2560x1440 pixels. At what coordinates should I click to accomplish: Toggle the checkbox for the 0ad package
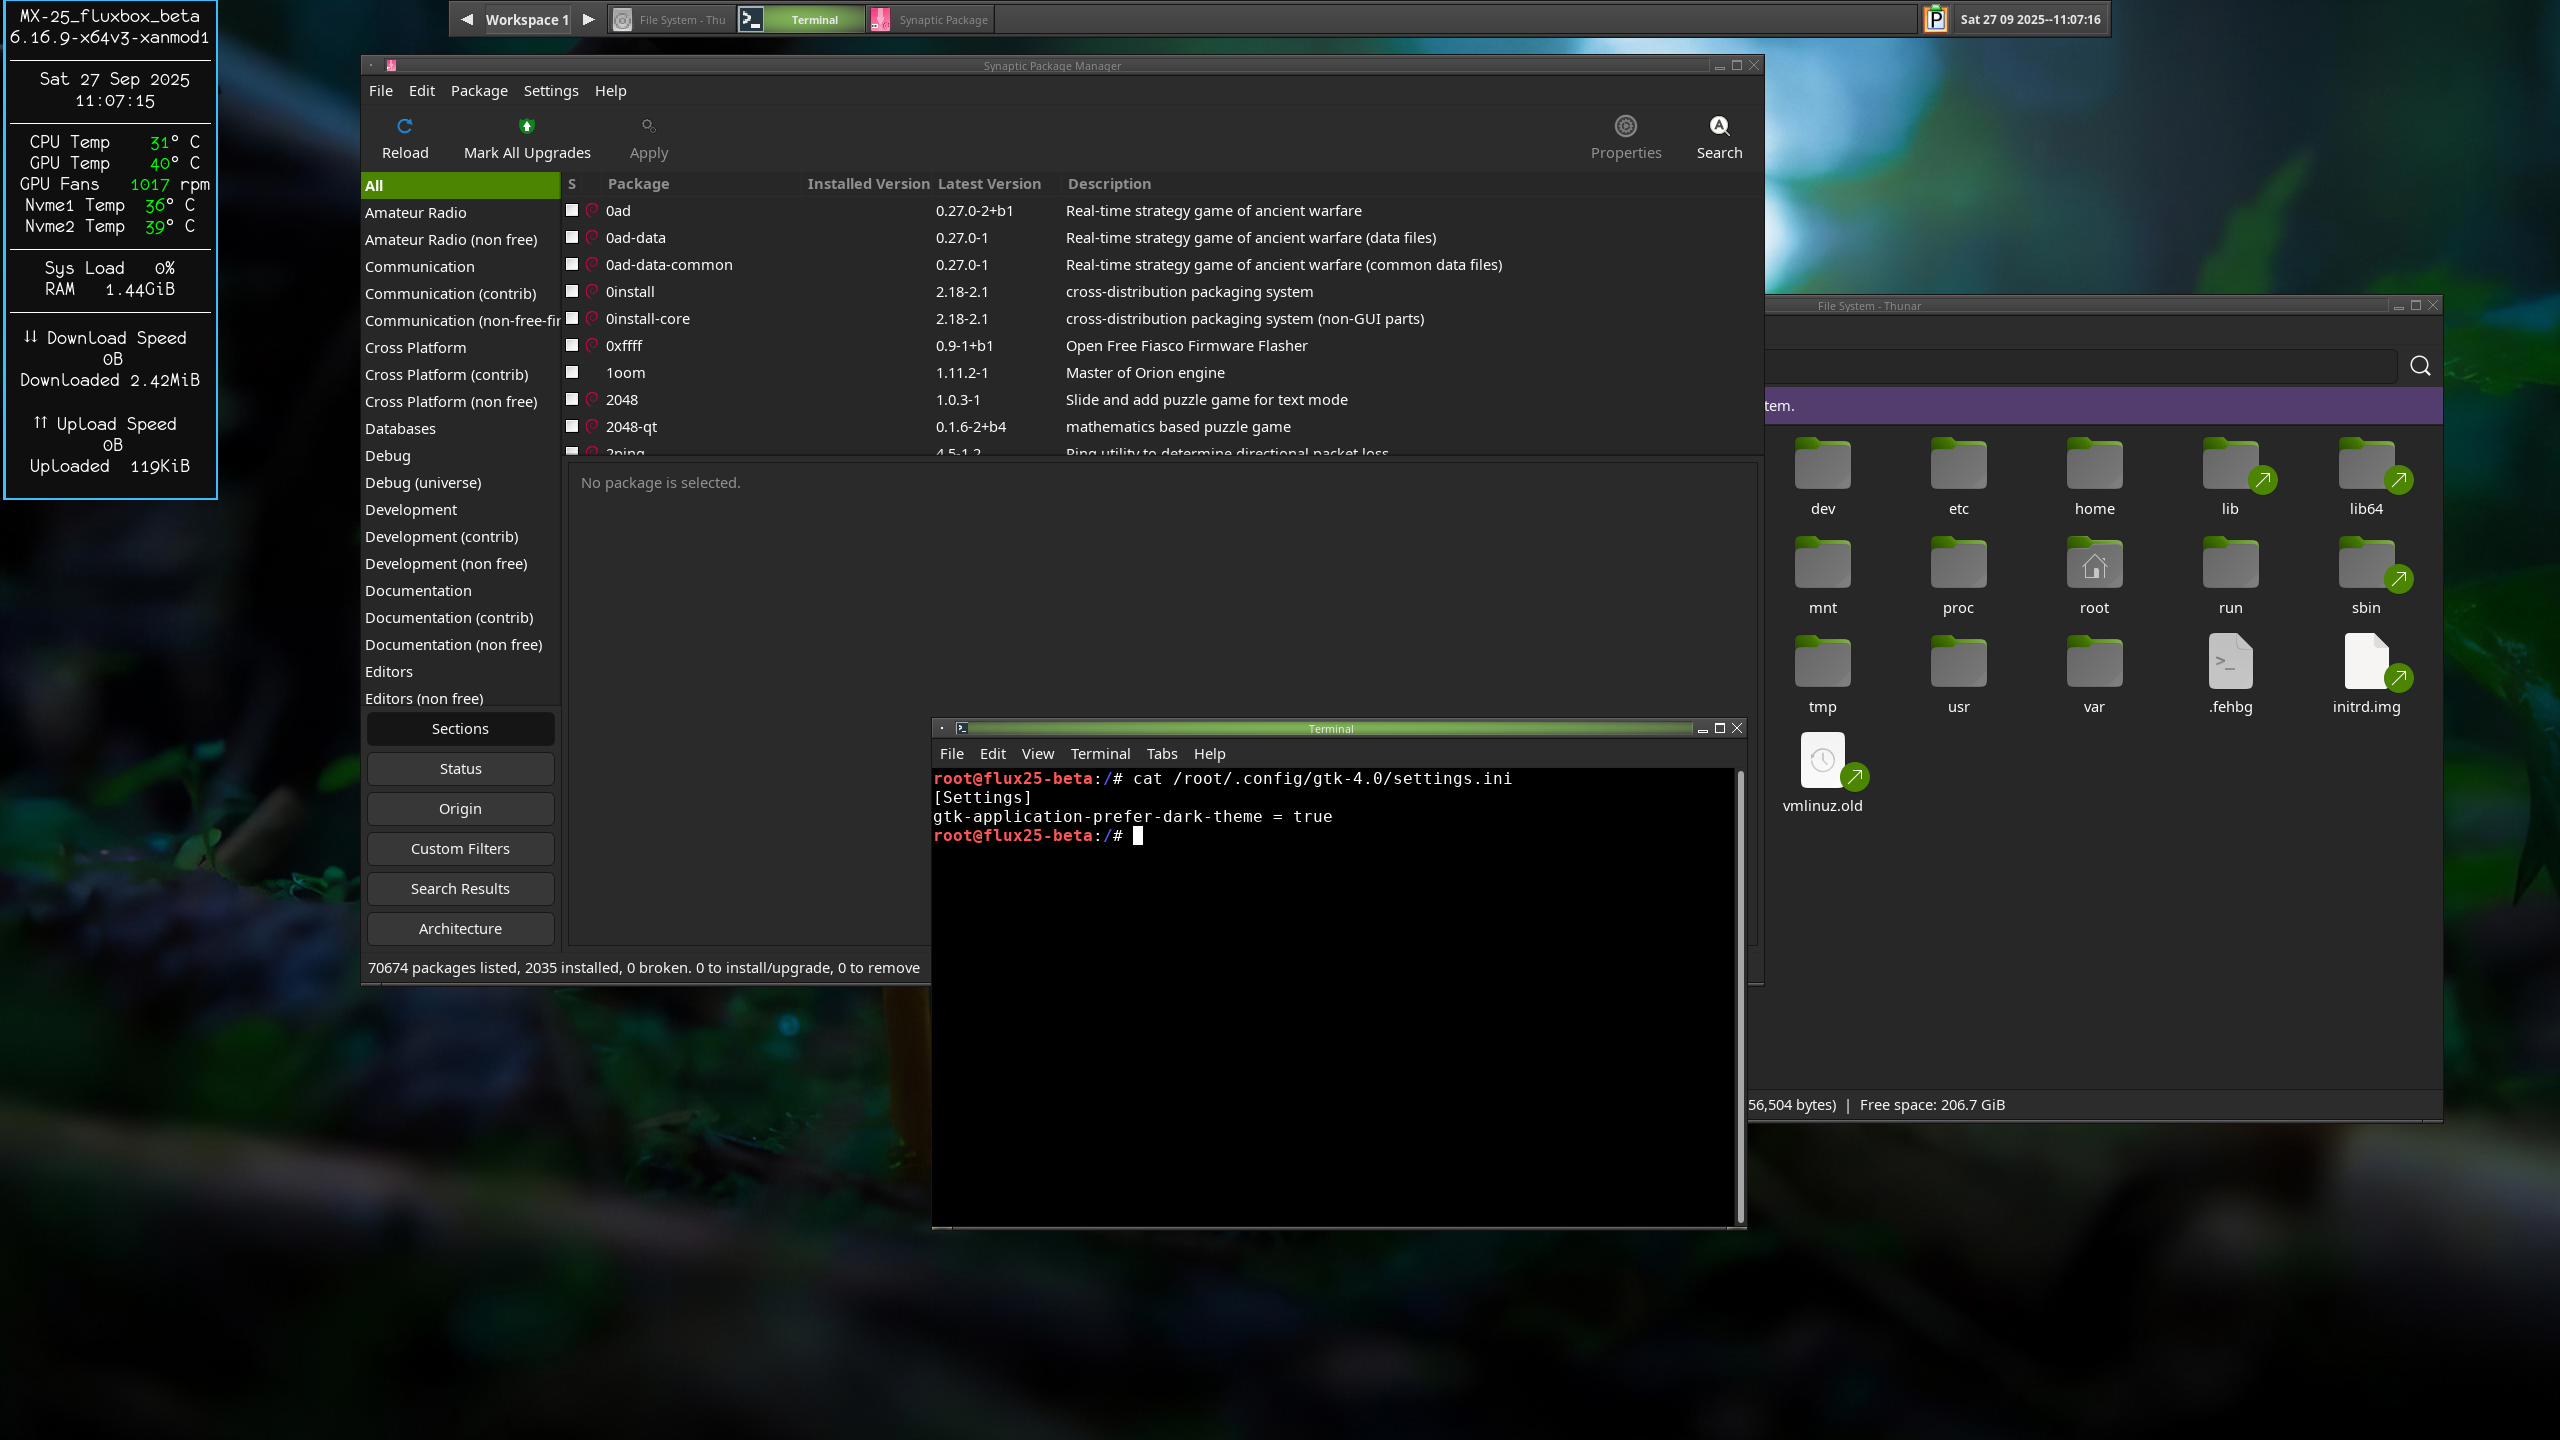tap(572, 211)
